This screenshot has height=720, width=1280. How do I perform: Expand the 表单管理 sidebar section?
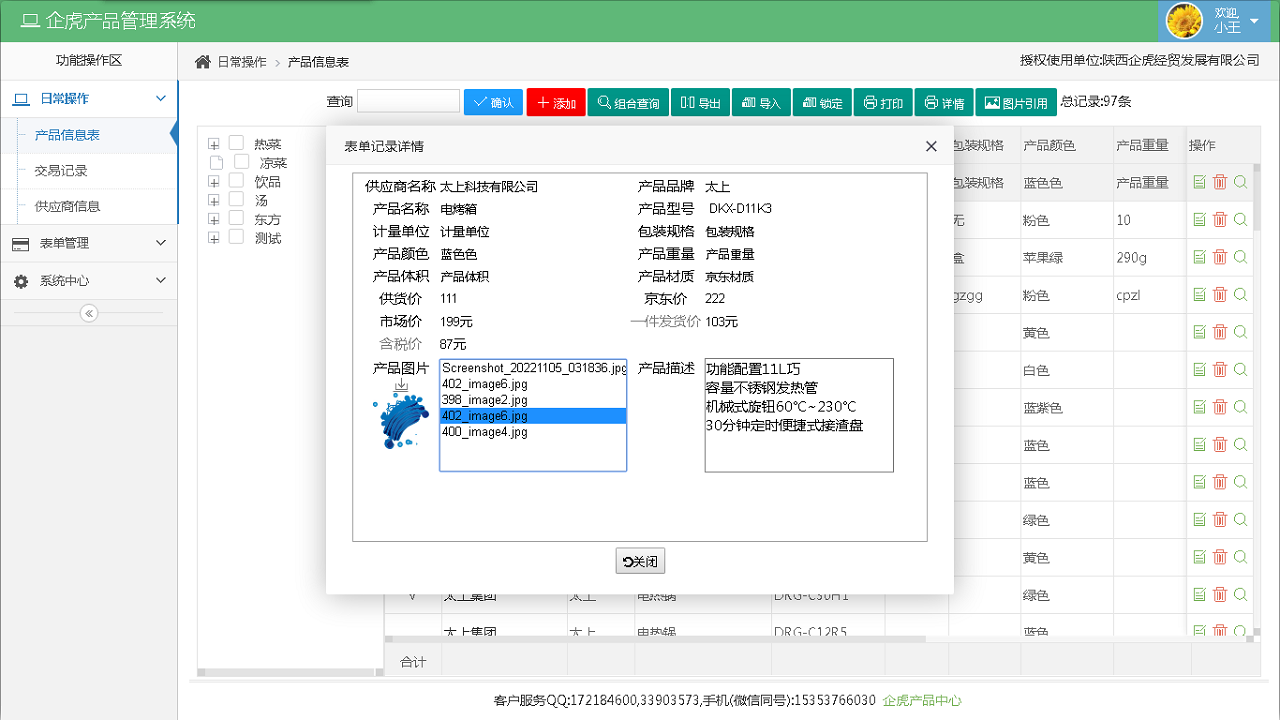click(x=88, y=242)
